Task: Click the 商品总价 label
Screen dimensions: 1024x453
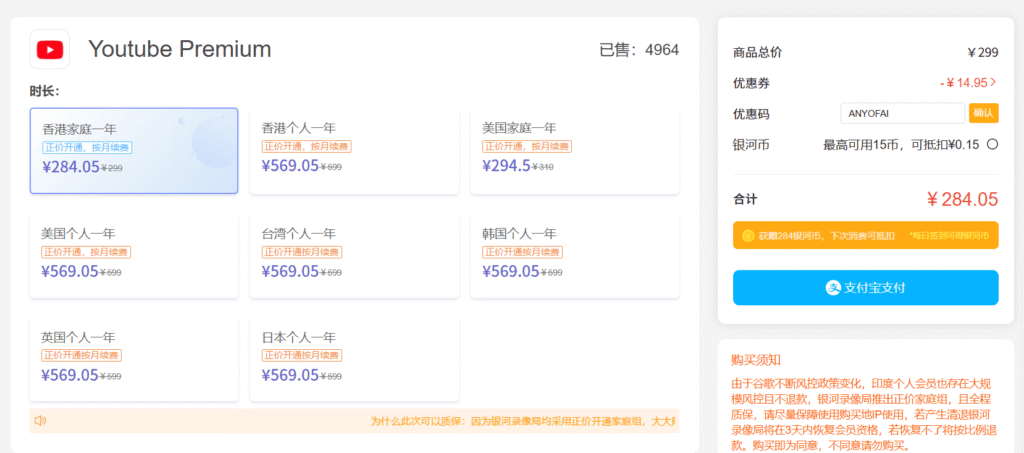Action: [x=758, y=53]
